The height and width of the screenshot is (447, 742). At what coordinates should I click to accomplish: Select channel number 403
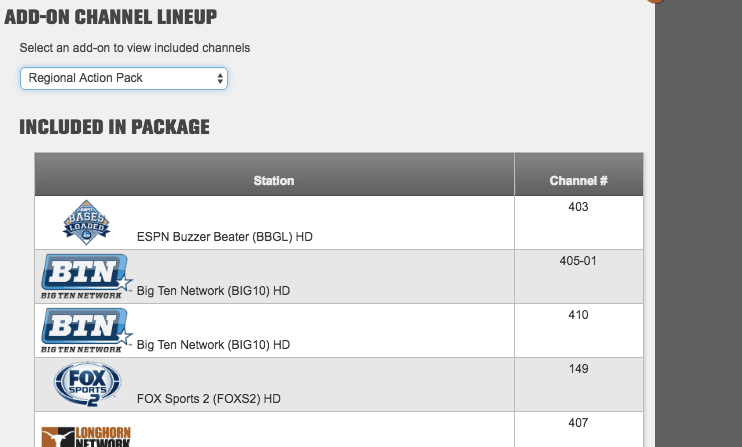click(x=578, y=207)
